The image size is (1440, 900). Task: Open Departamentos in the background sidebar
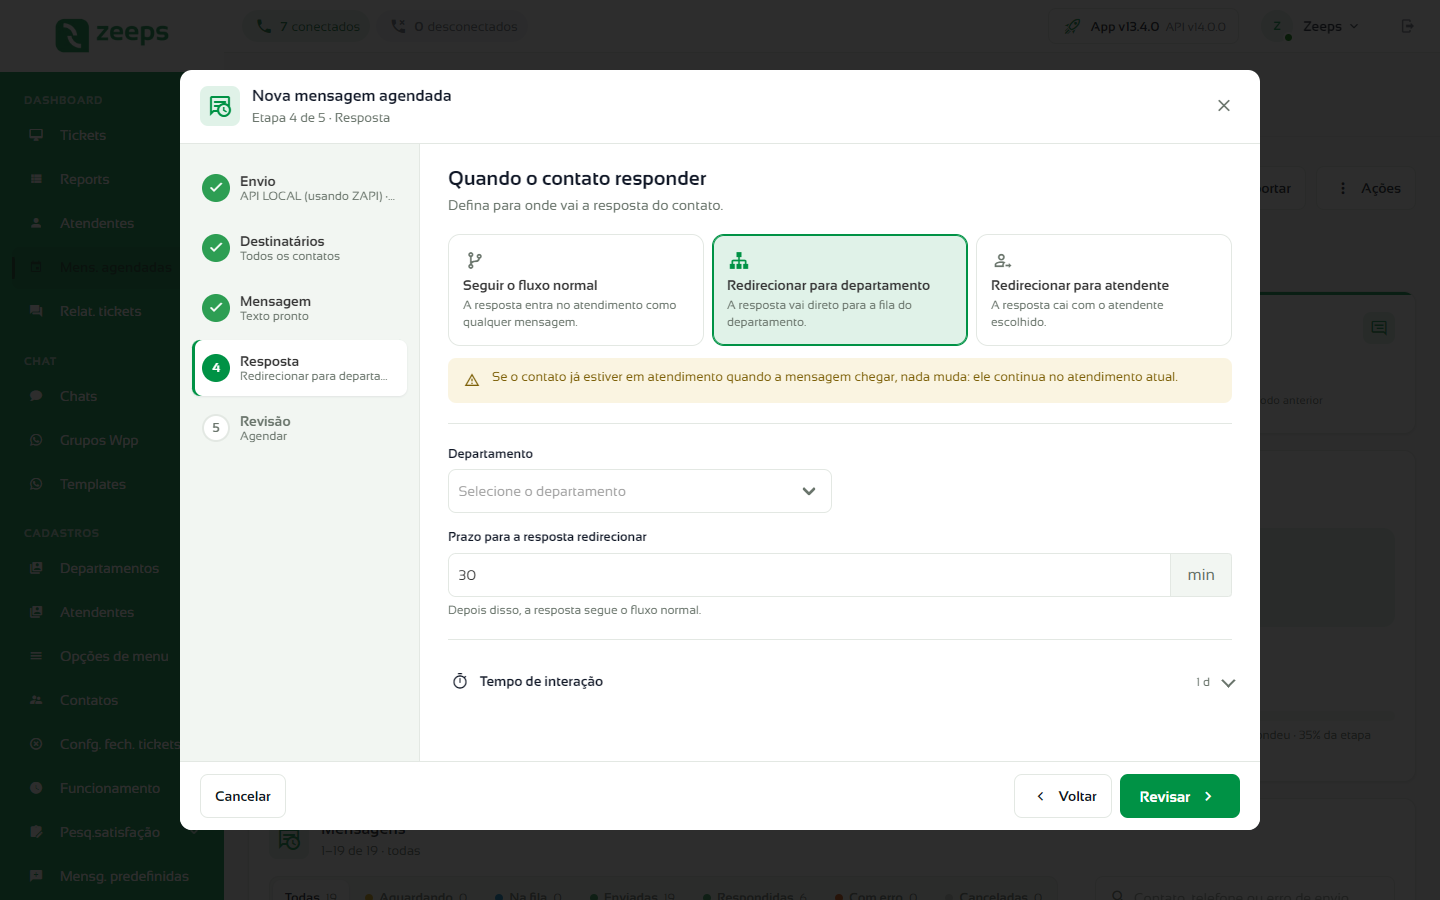click(x=109, y=568)
